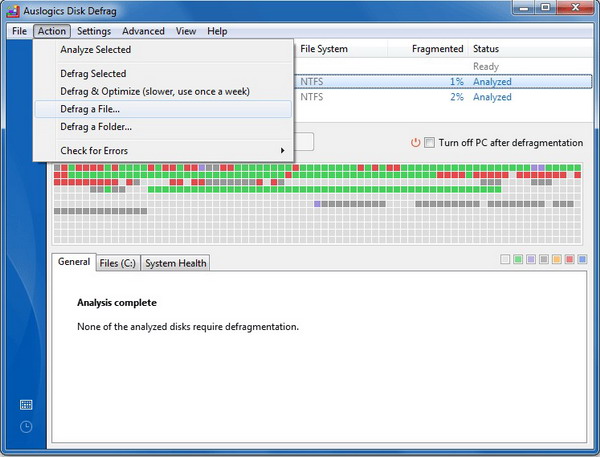Image resolution: width=600 pixels, height=457 pixels.
Task: Click the red fragmented legend swatch
Action: click(569, 260)
